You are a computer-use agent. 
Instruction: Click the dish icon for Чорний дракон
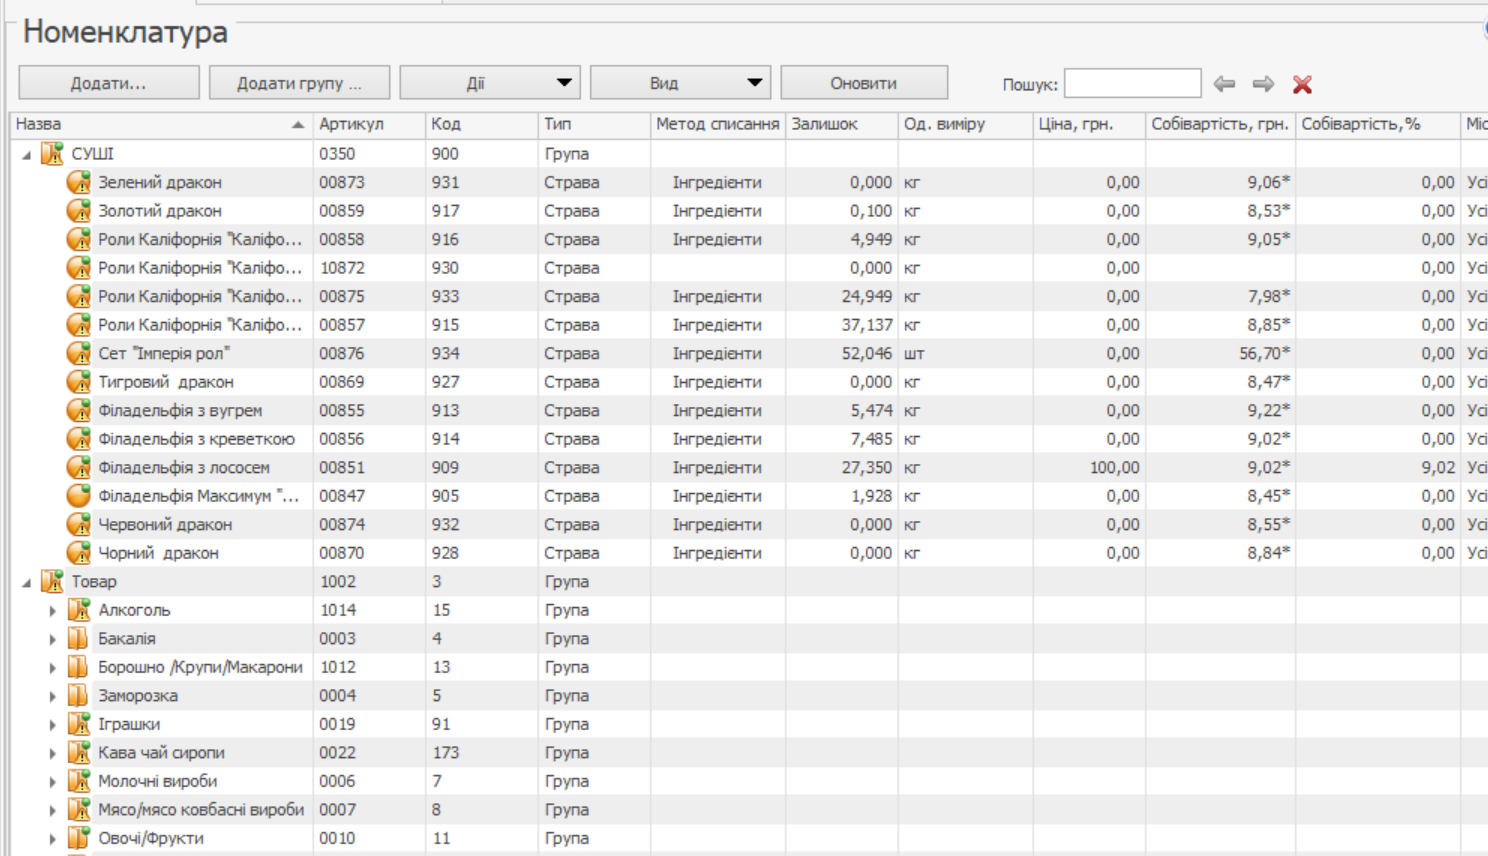[79, 553]
